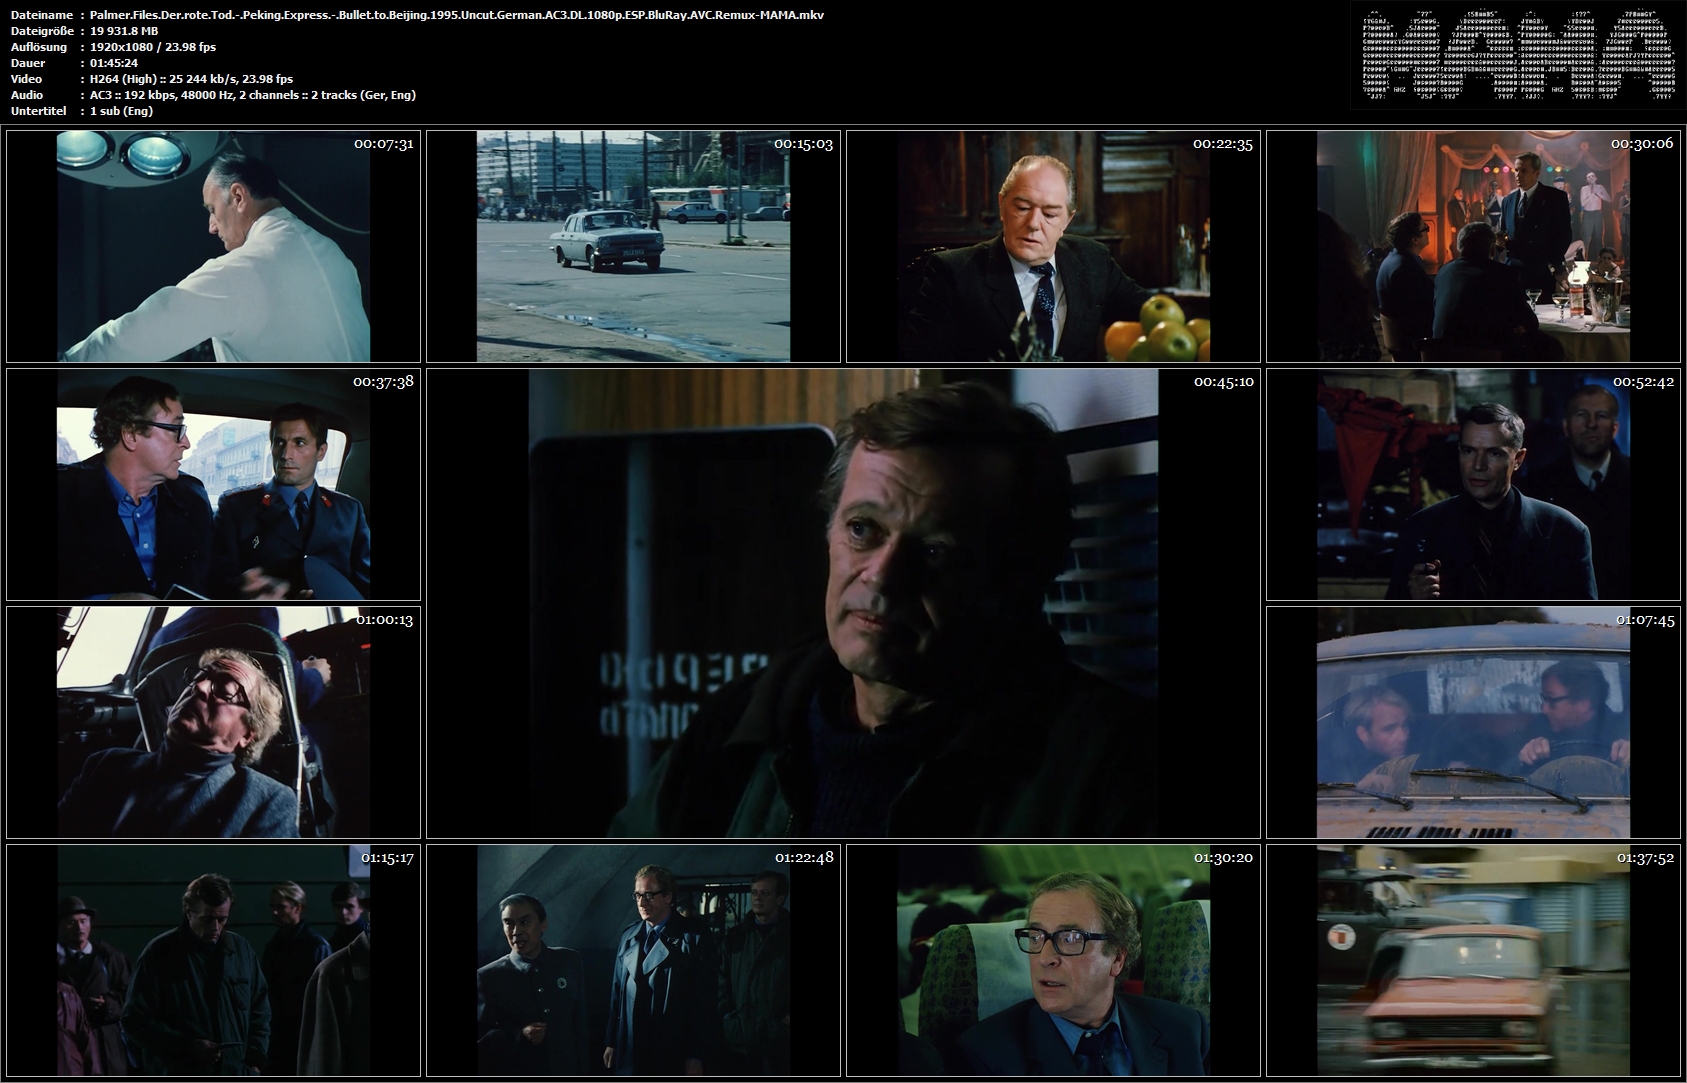Image resolution: width=1687 pixels, height=1083 pixels.
Task: Select the file size value 19 931.8 MB
Action: [124, 31]
